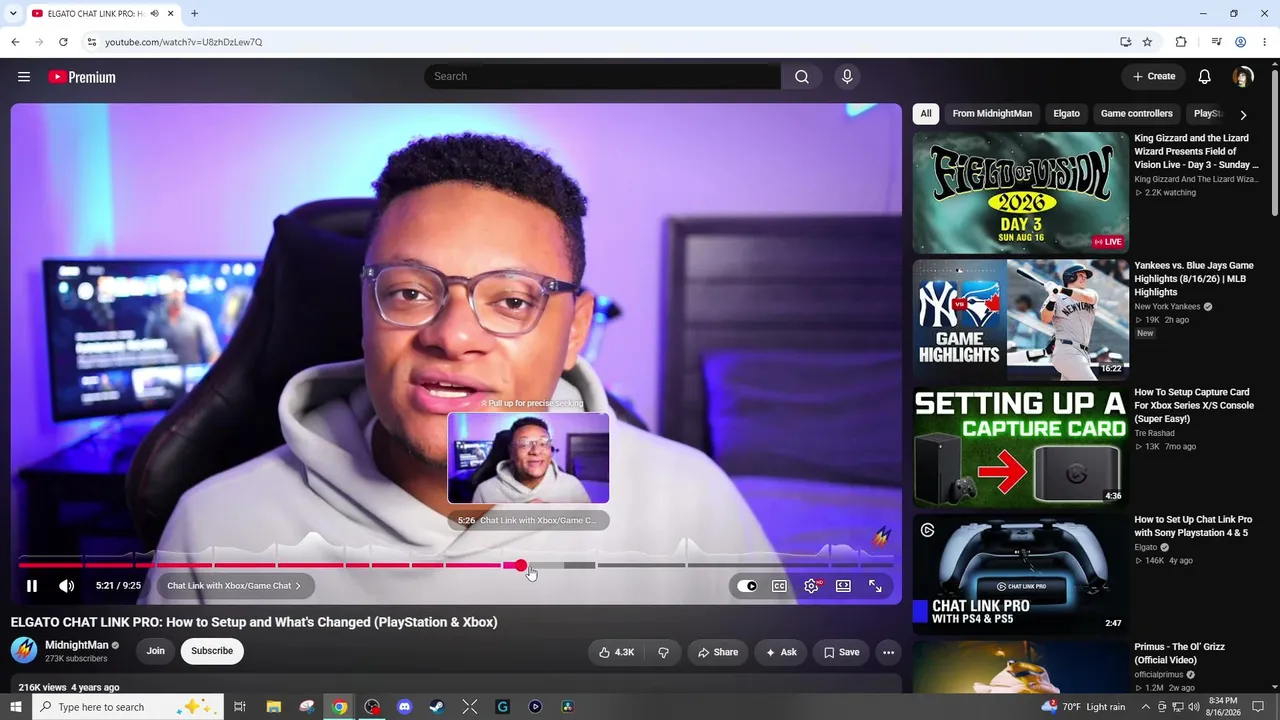
Task: Open MidnightMan channel avatar
Action: (x=24, y=651)
